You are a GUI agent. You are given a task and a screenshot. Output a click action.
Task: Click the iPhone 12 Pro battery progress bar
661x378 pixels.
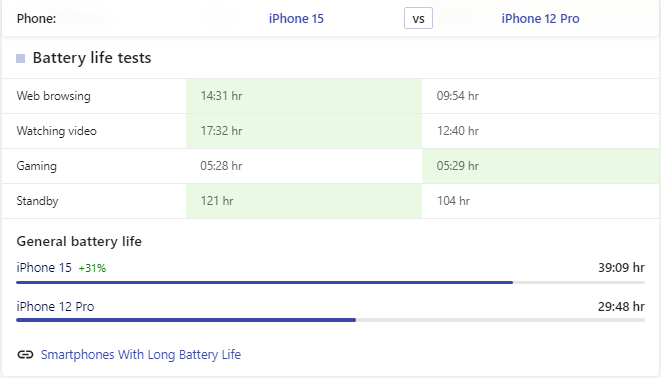point(330,320)
